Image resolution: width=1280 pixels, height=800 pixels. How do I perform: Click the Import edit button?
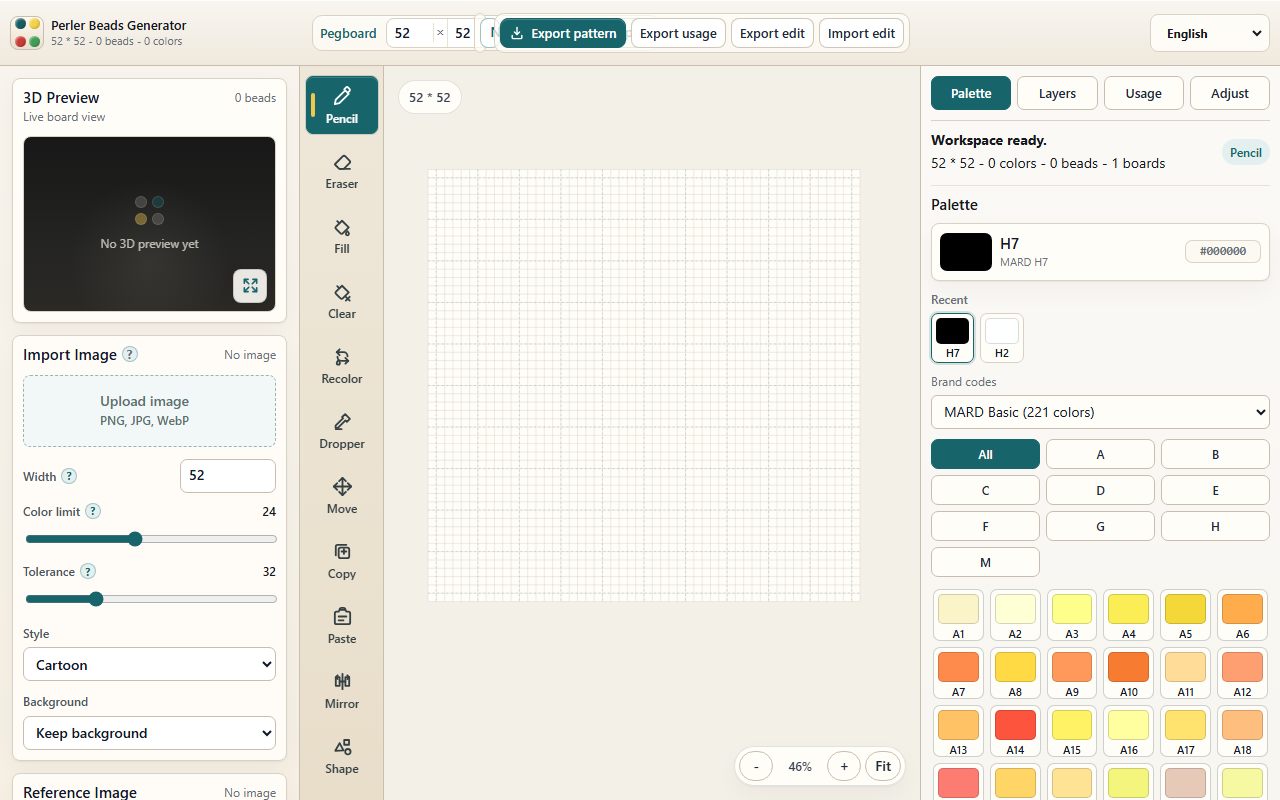(x=861, y=33)
